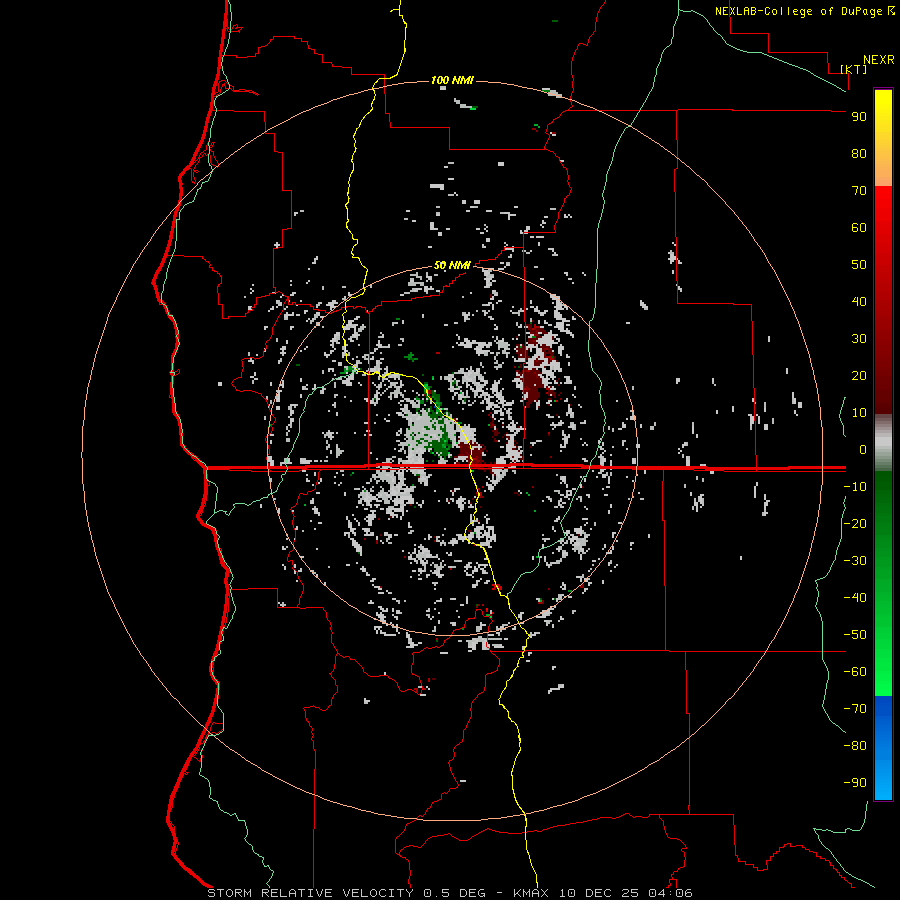Click the "50 NMI" range ring label
The height and width of the screenshot is (900, 900).
pos(452,265)
